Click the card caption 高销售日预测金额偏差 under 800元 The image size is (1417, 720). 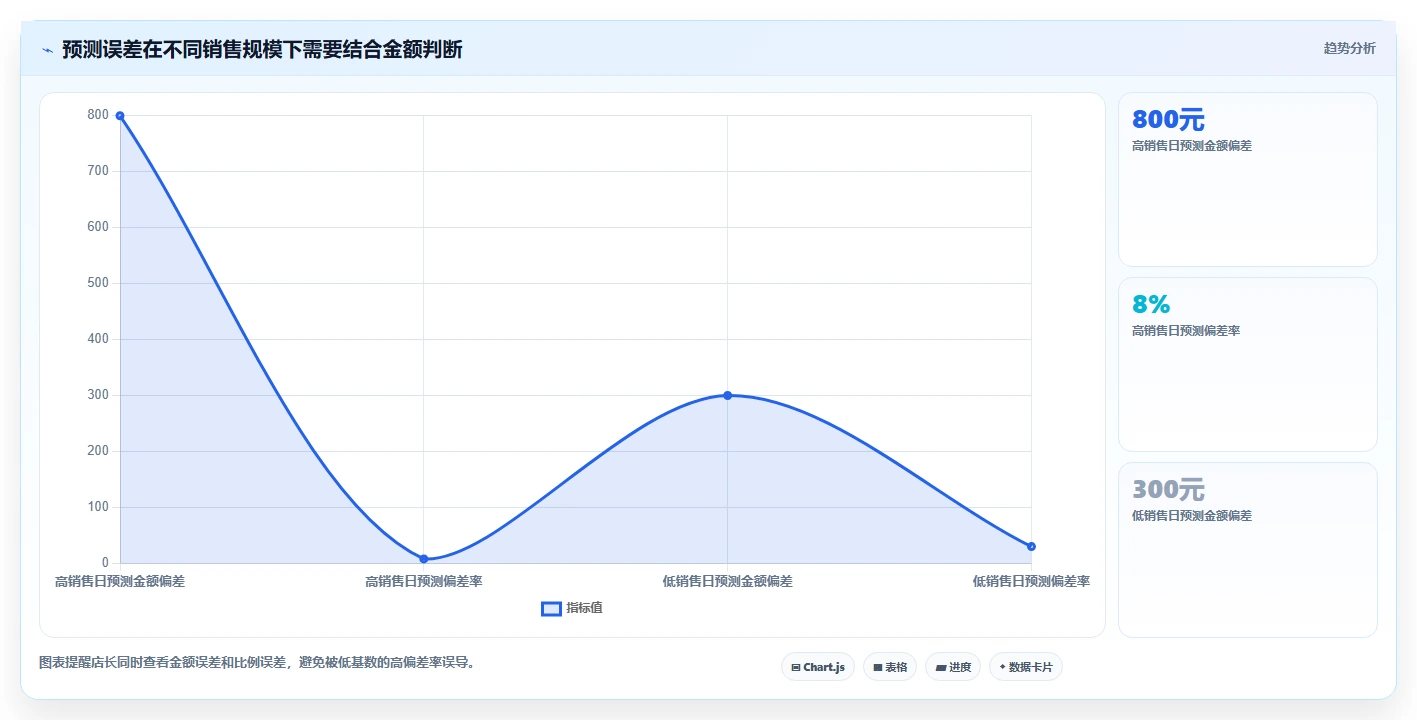coord(1192,146)
